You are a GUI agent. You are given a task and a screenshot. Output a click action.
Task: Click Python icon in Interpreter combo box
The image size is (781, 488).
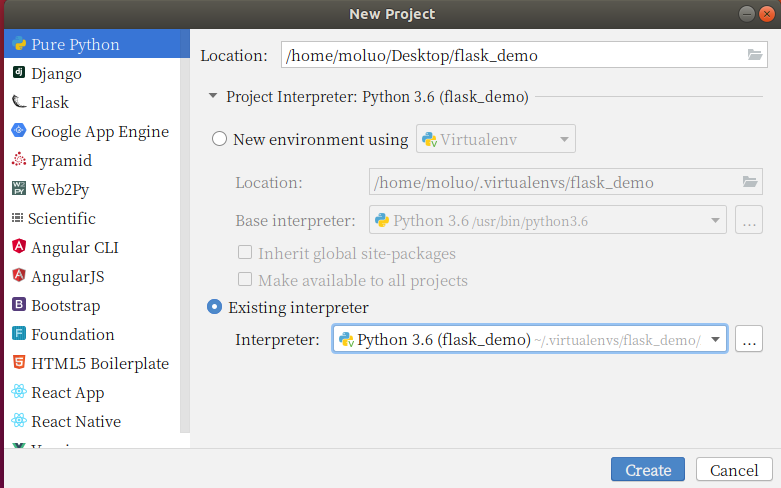point(346,340)
